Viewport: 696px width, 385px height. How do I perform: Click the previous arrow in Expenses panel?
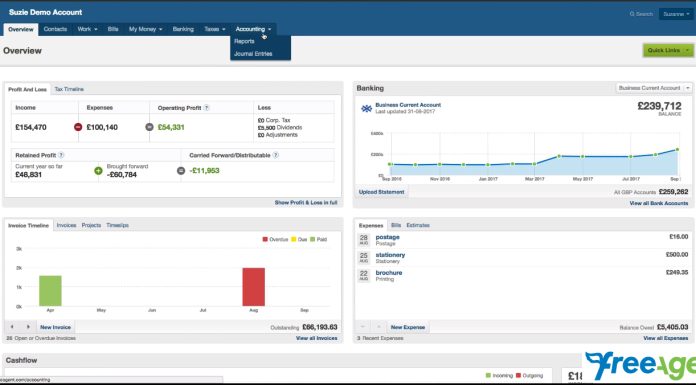click(x=363, y=327)
